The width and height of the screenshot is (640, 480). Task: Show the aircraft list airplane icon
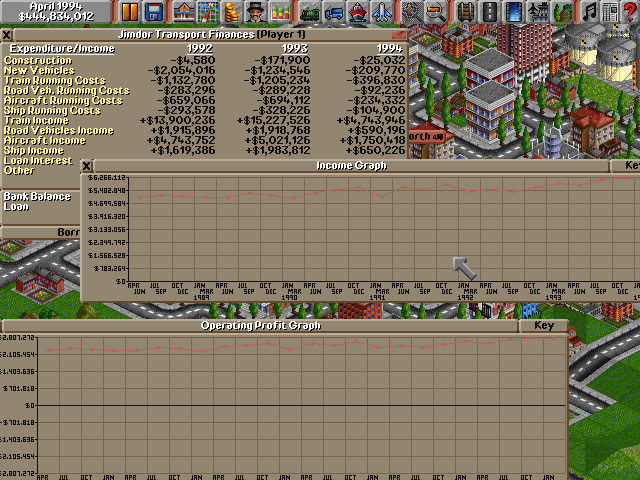point(382,12)
